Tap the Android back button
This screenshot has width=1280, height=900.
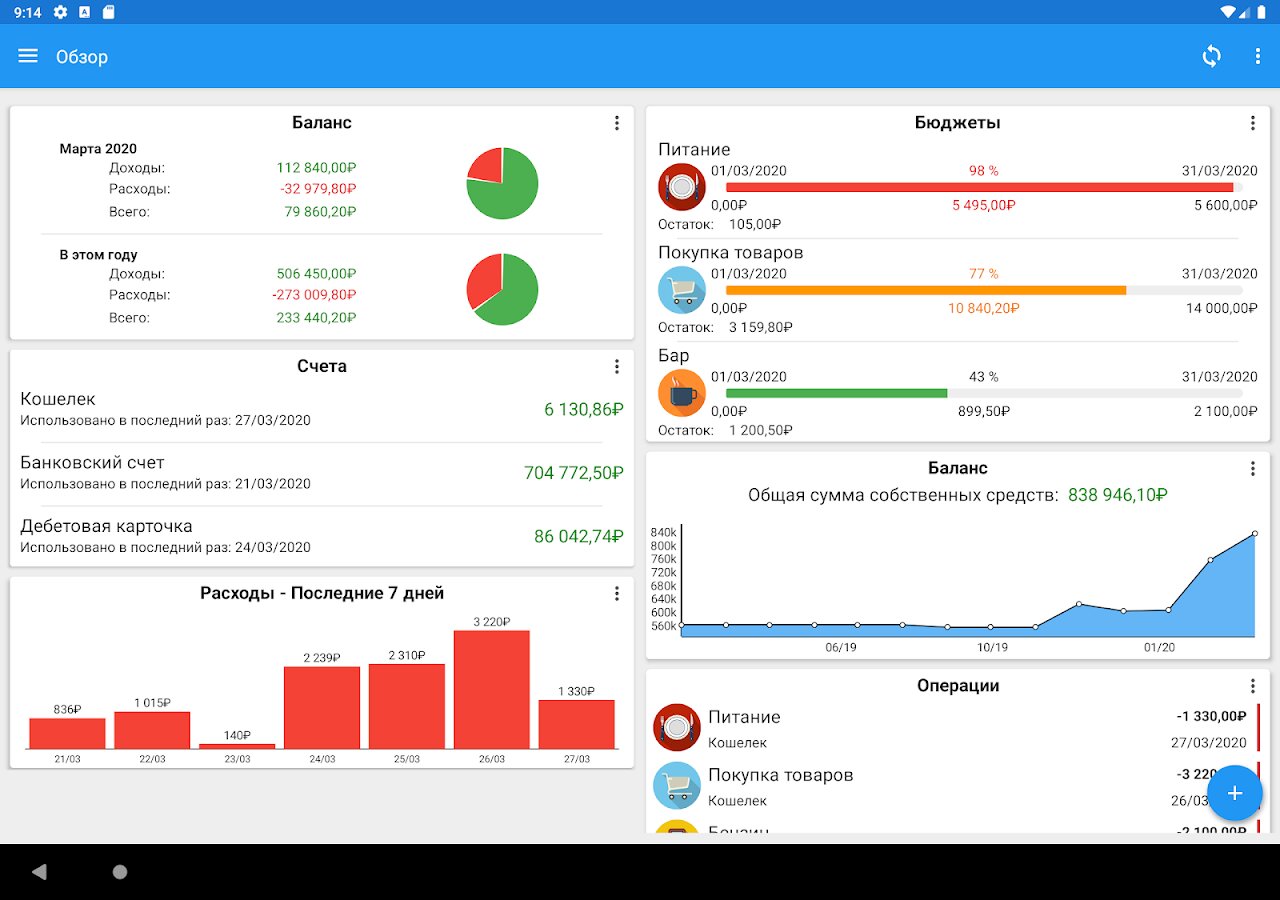pyautogui.click(x=39, y=872)
